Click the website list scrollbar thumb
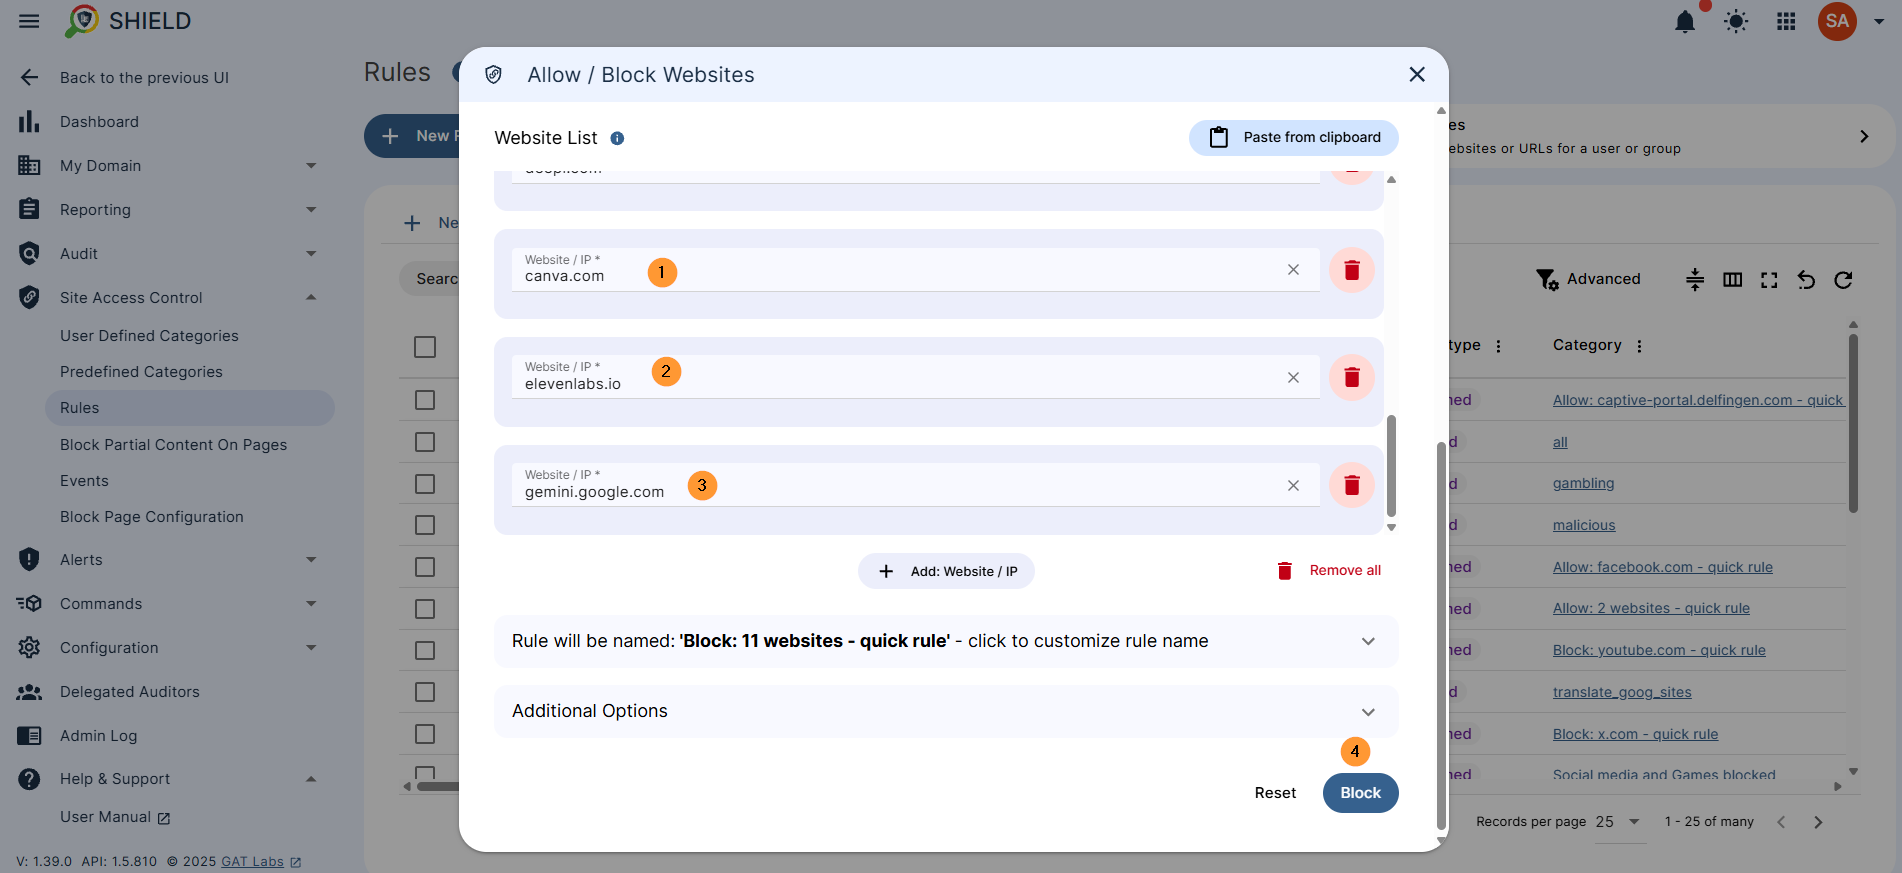 click(x=1391, y=466)
